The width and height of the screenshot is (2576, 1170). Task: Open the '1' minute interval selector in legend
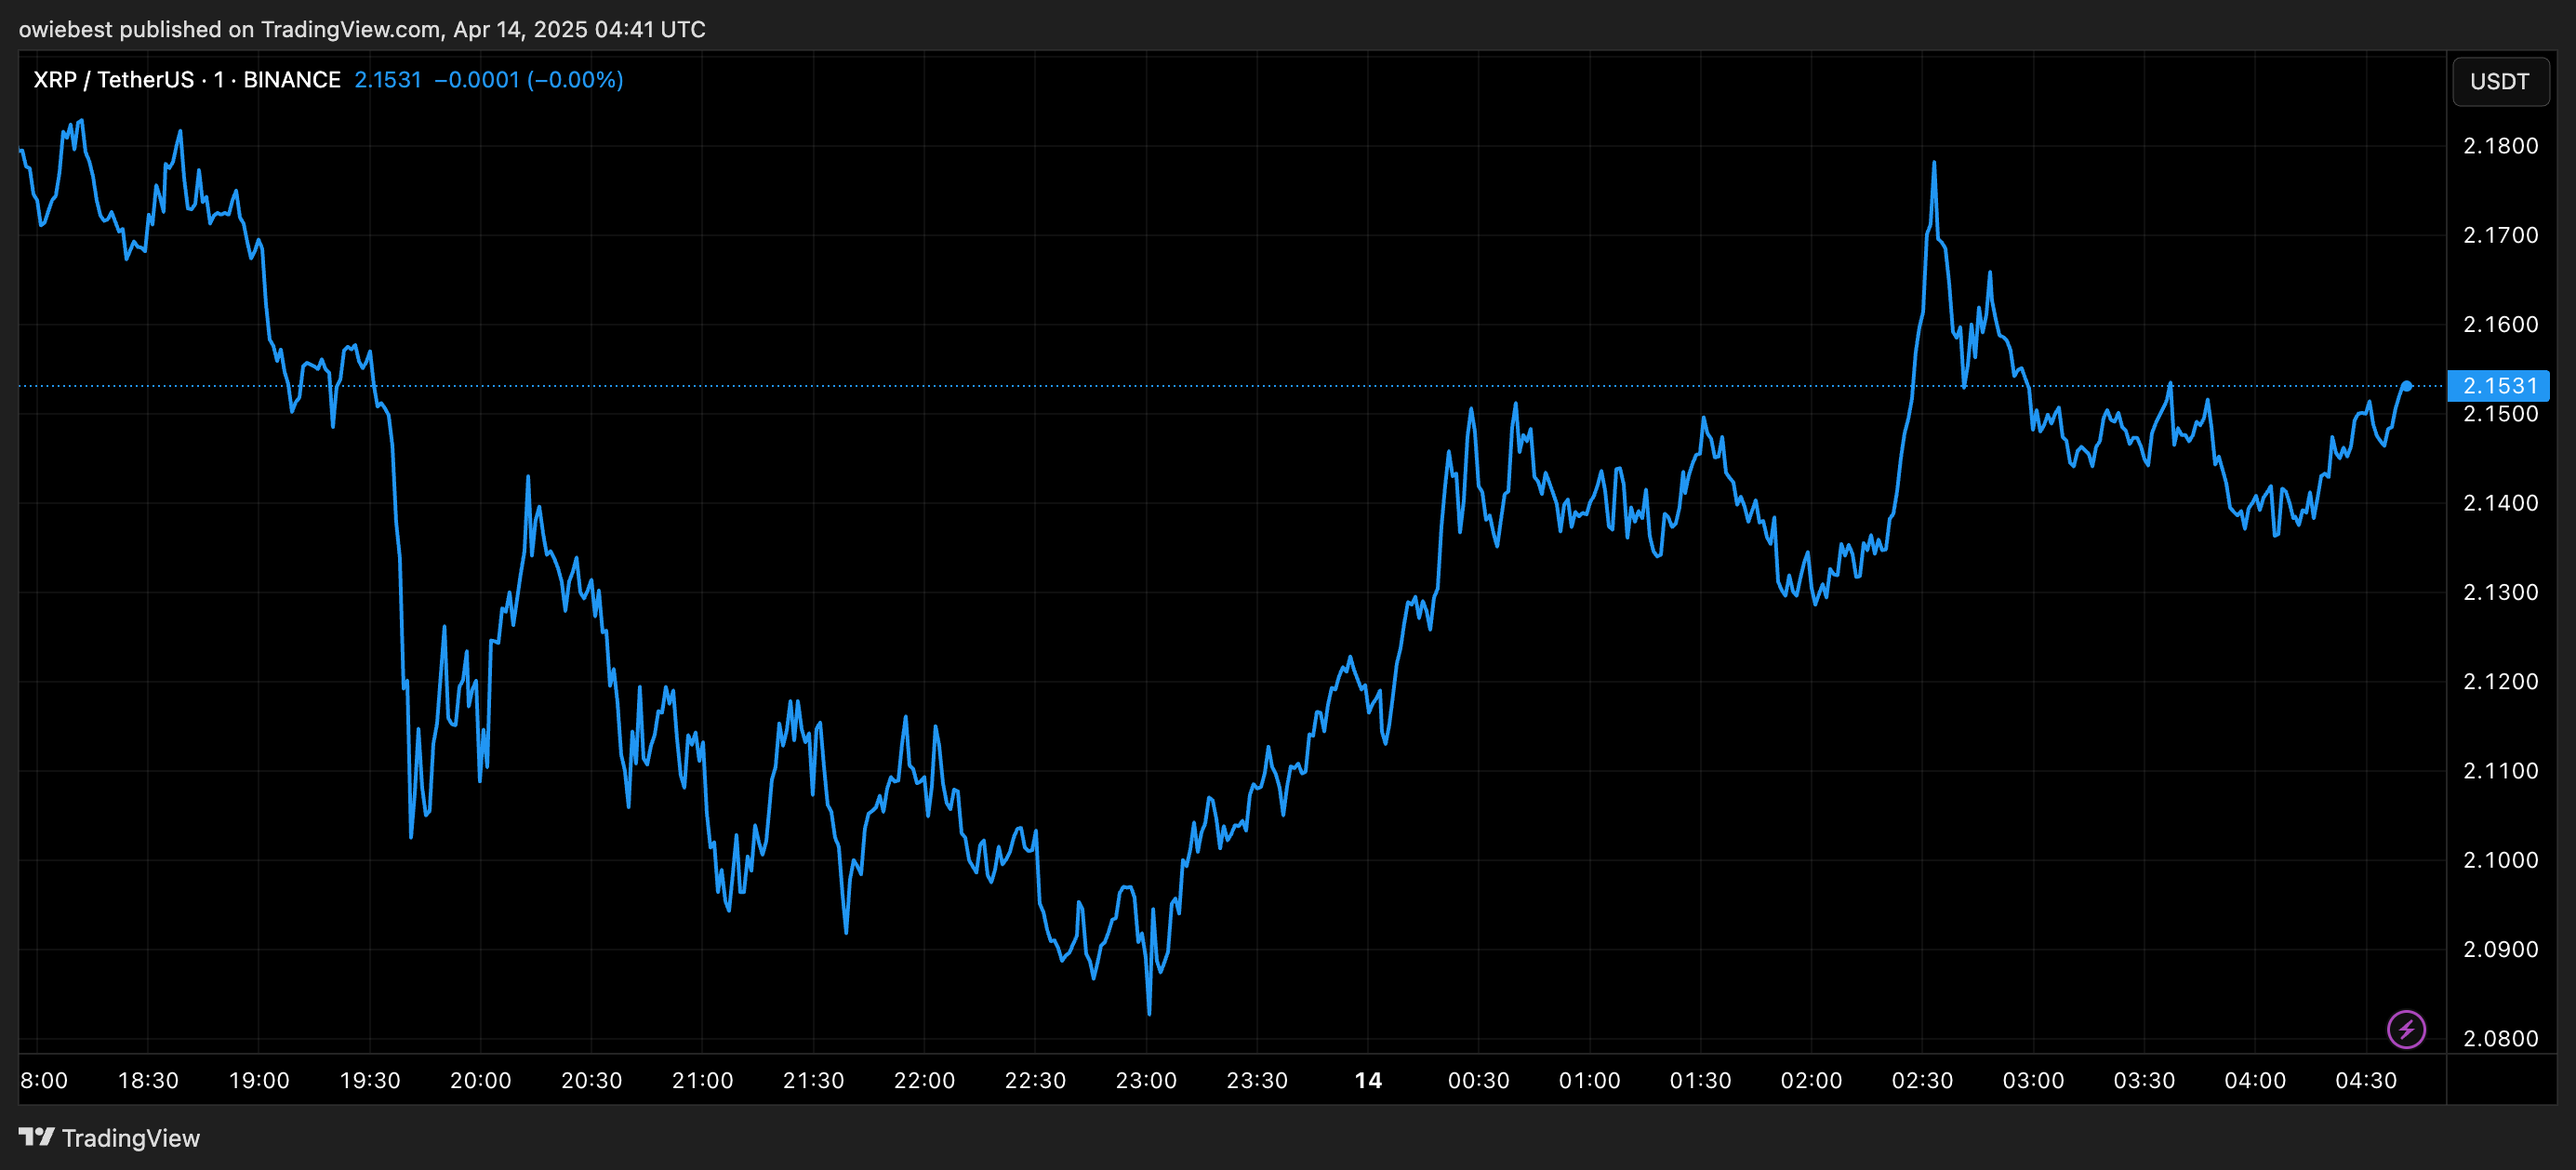point(218,79)
